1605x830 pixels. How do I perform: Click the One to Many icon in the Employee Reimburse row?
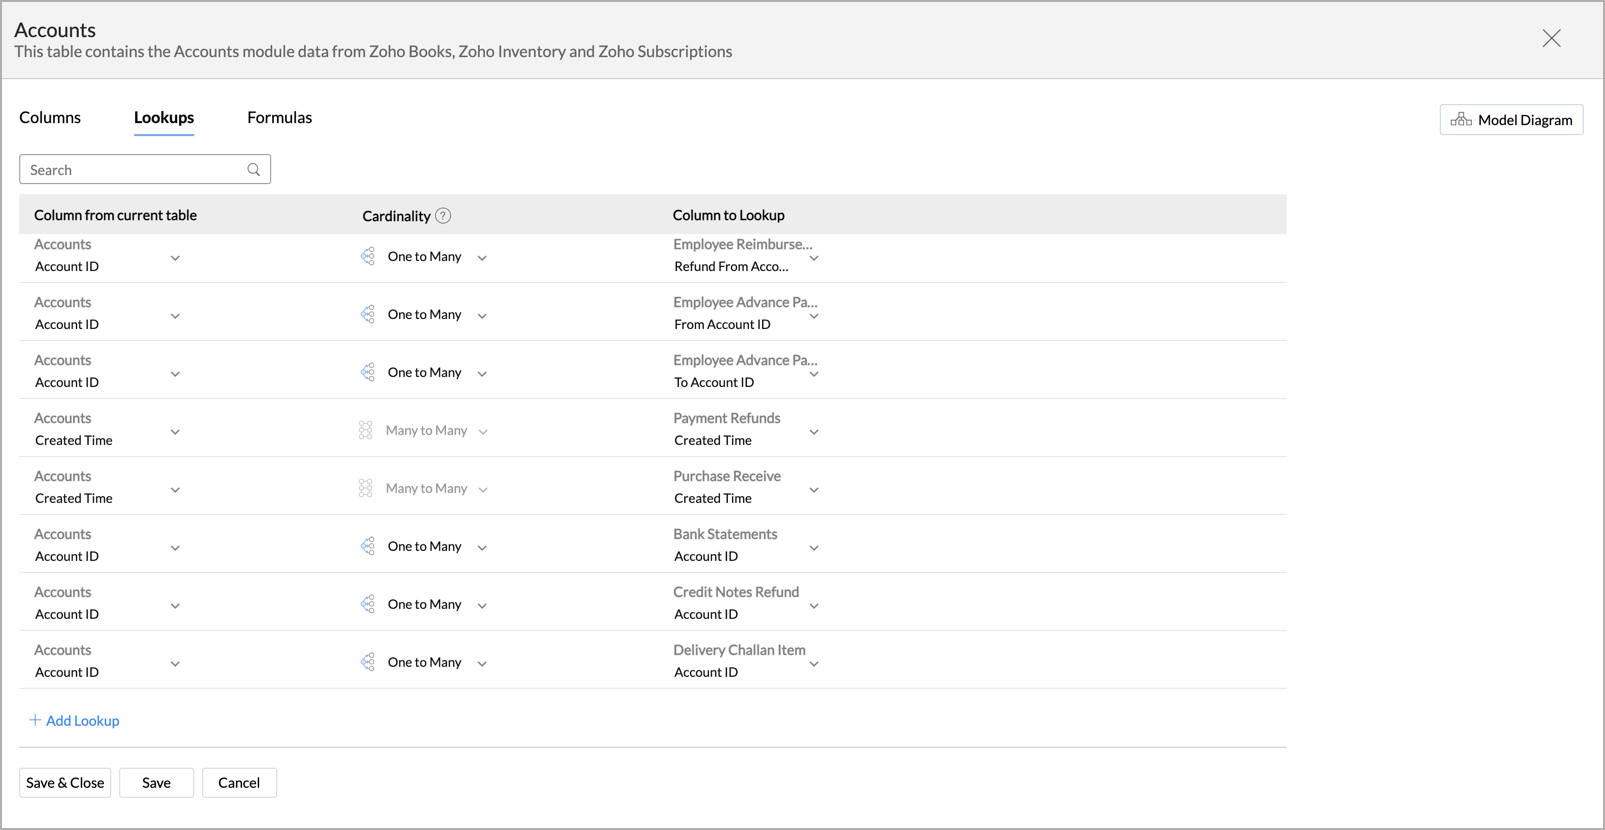368,256
